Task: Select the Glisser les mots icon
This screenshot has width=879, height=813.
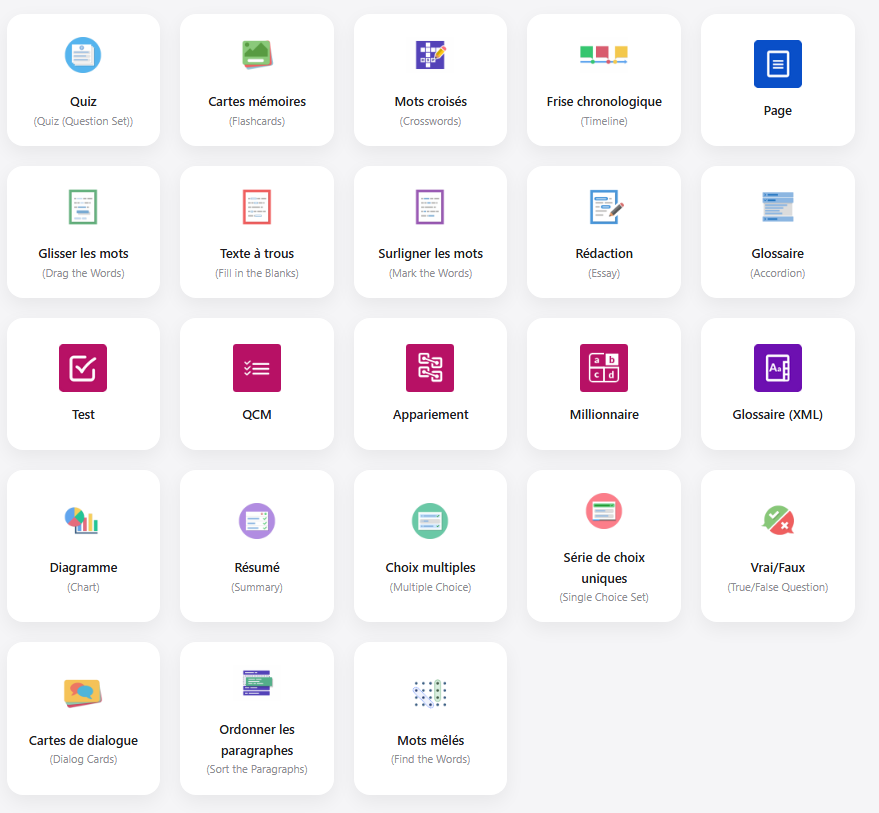Action: point(83,207)
